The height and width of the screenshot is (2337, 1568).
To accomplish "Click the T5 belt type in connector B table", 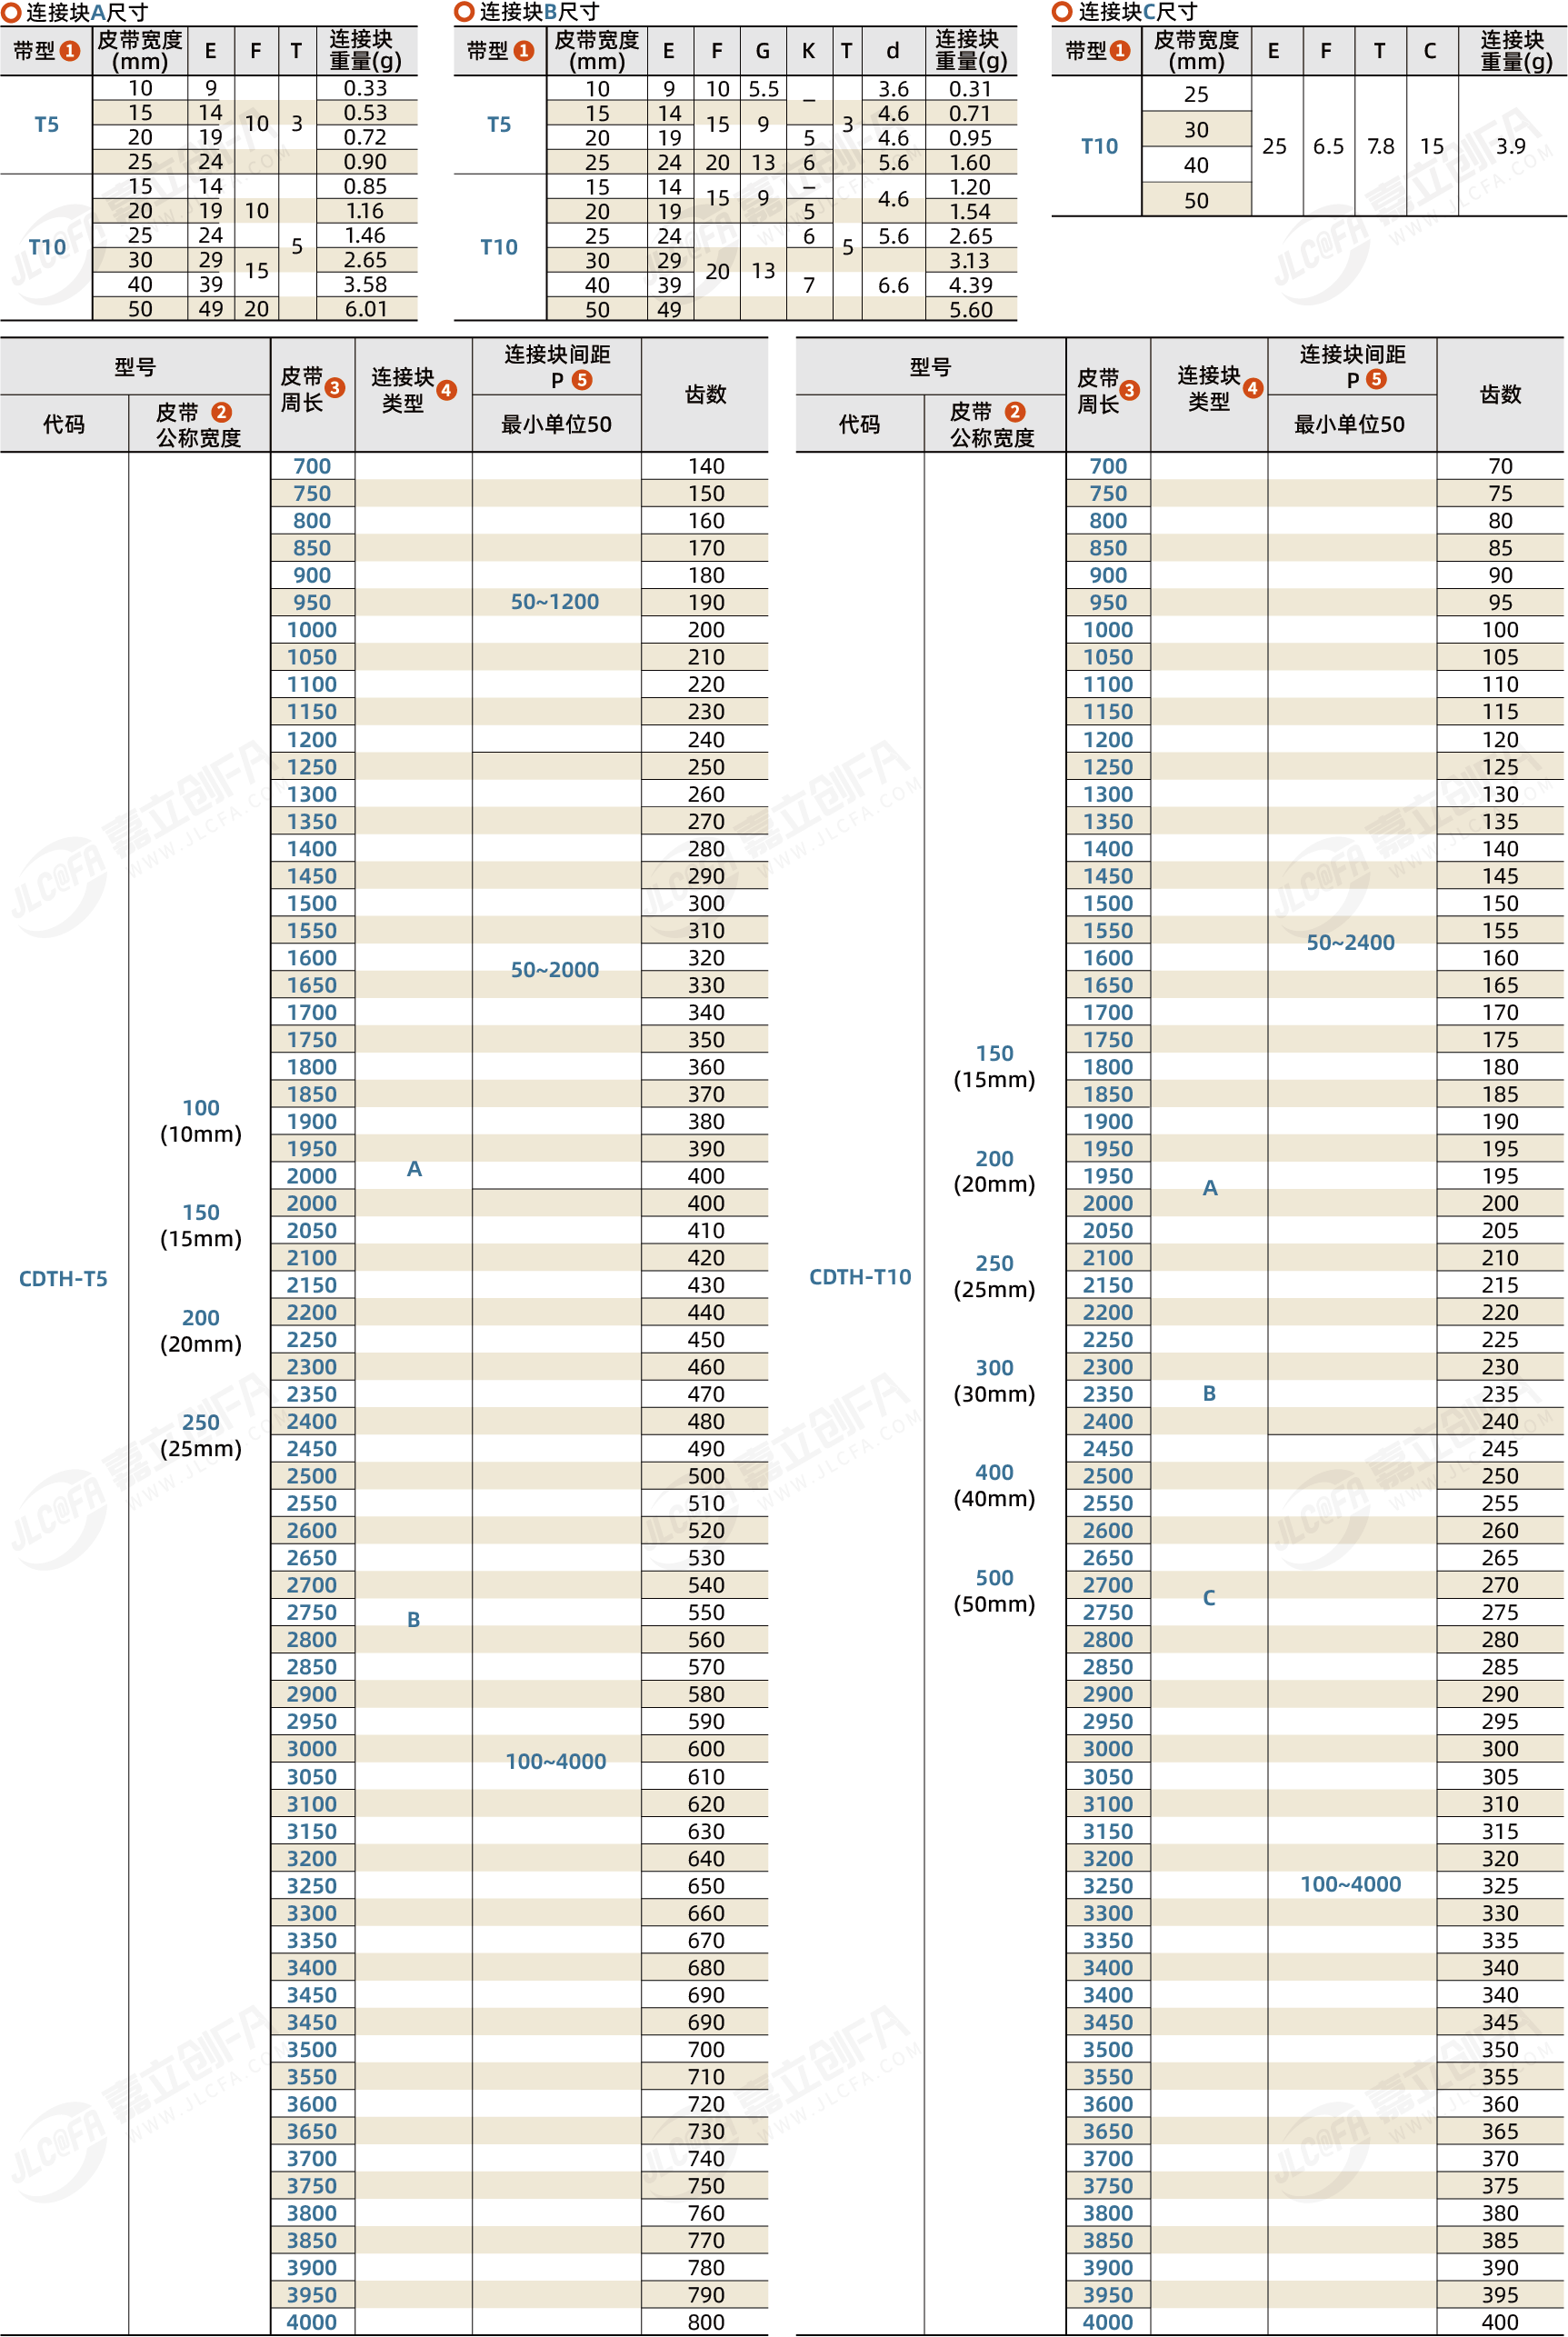I will [x=498, y=124].
